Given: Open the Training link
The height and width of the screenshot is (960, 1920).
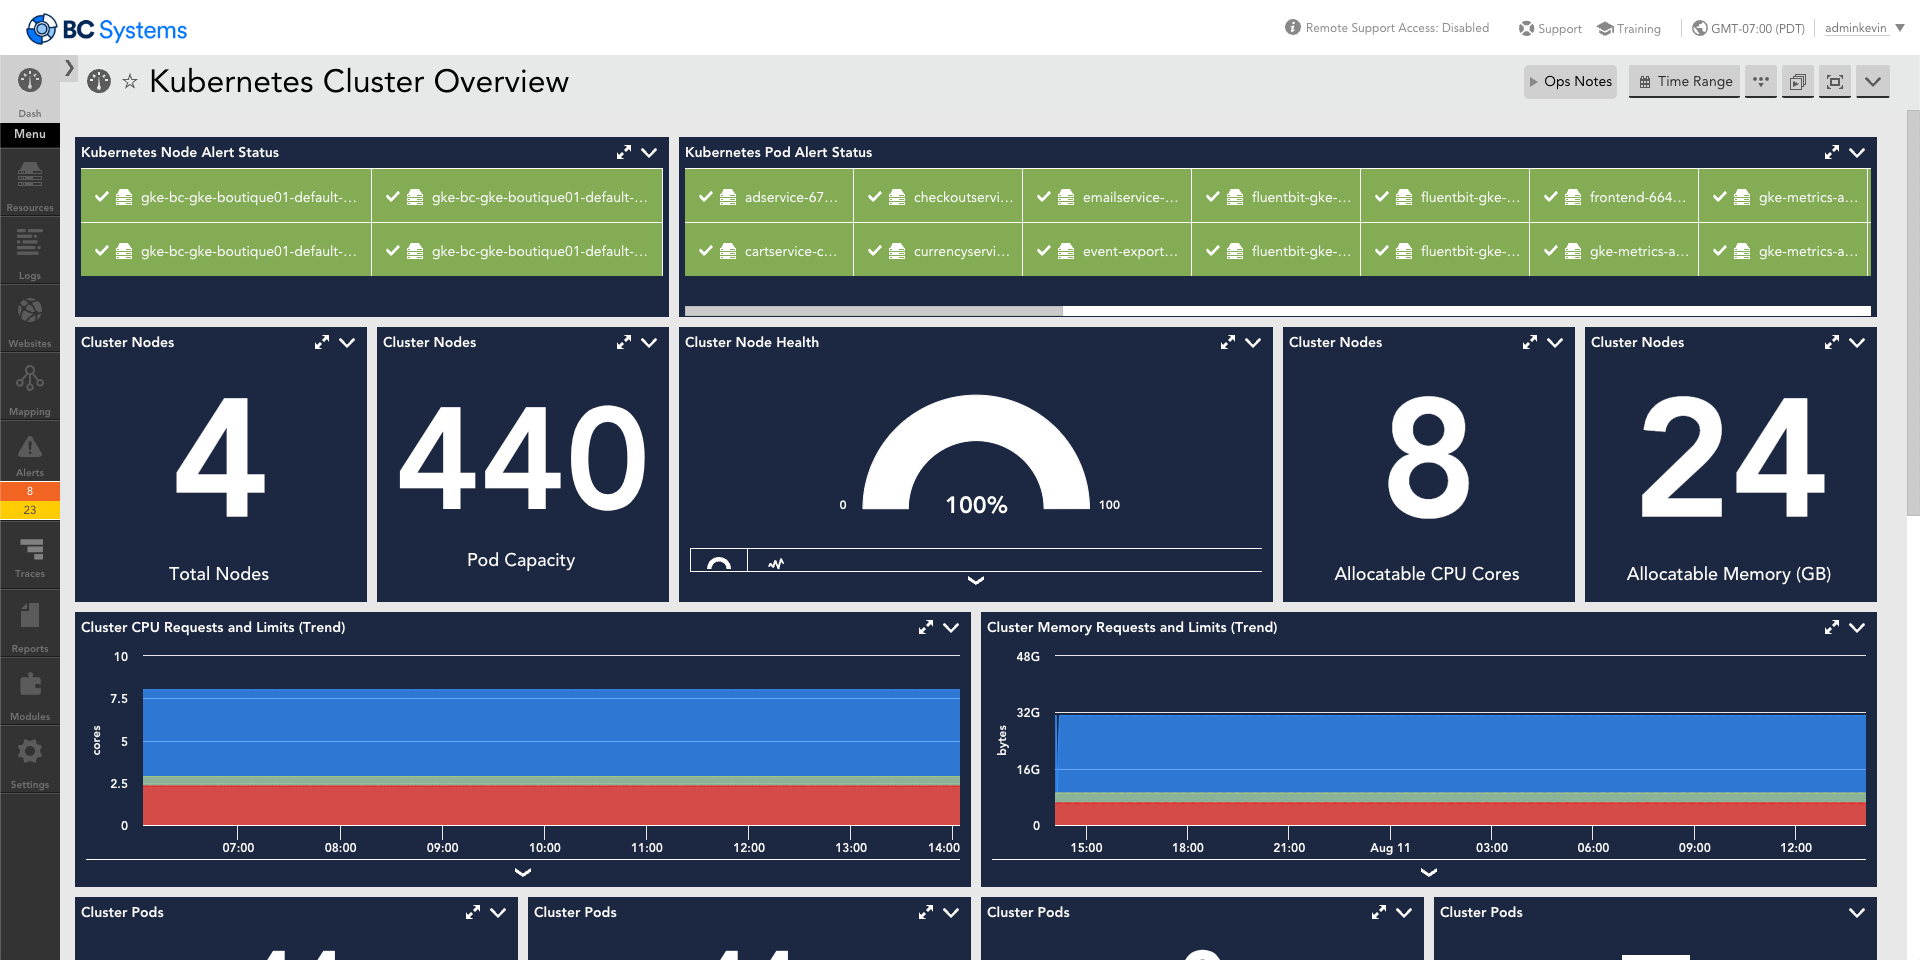Looking at the screenshot, I should [1629, 28].
